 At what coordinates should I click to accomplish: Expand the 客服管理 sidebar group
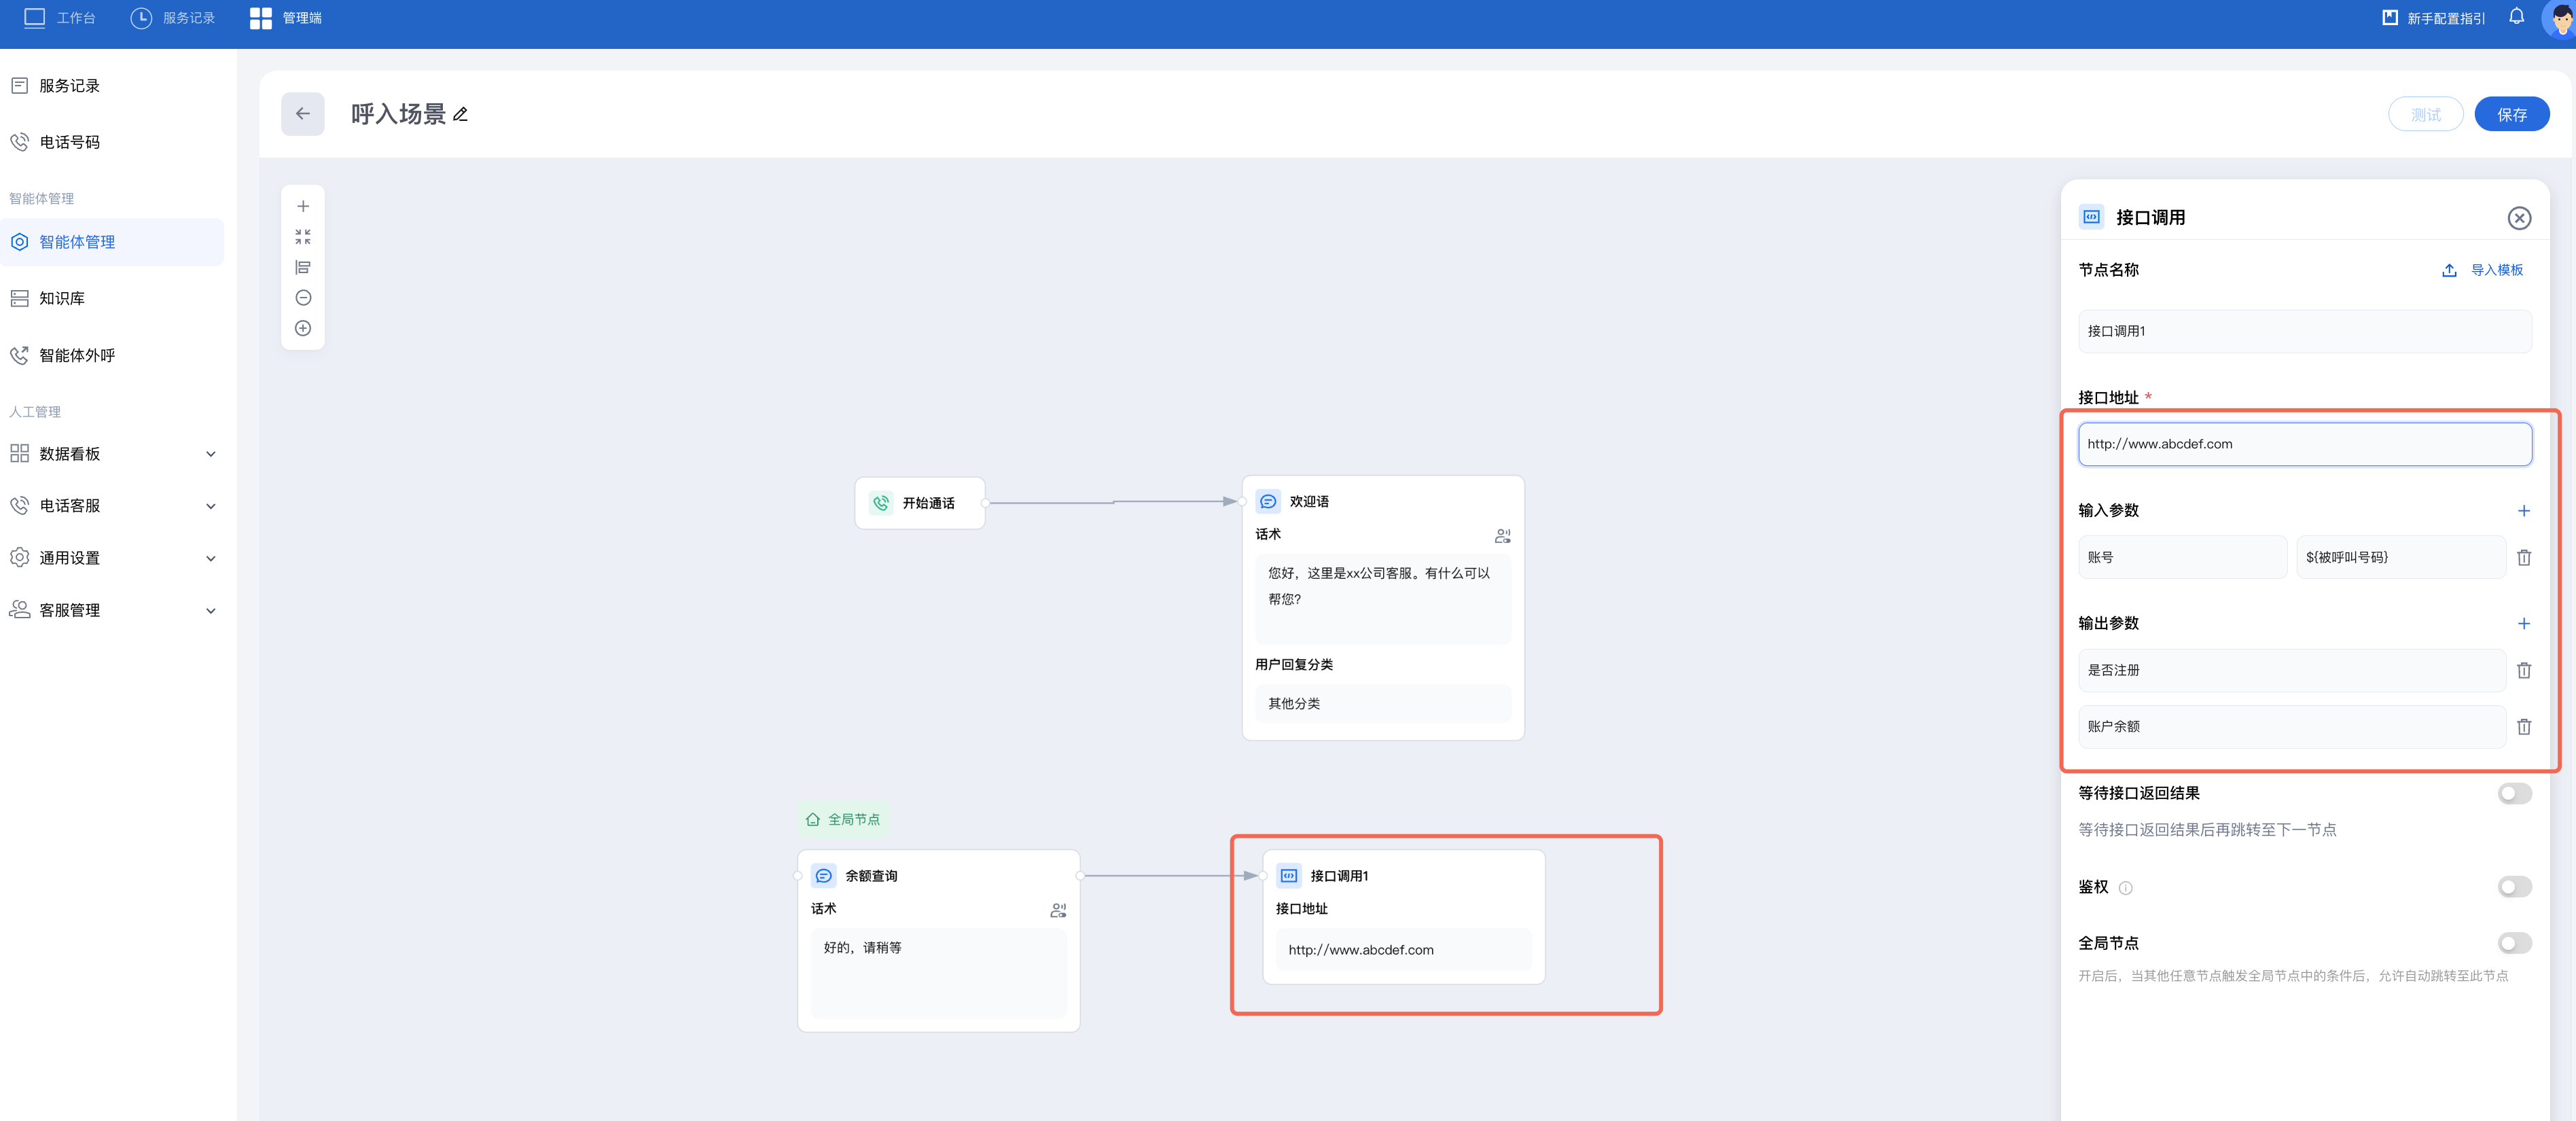click(x=112, y=610)
